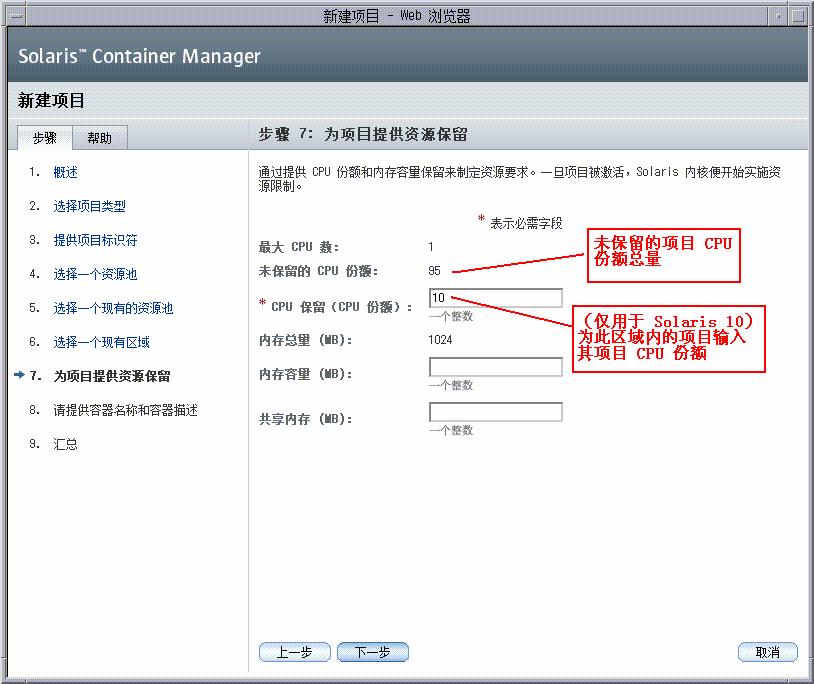Click the 内存总量 (MB) label
This screenshot has height=684, width=814.
click(x=305, y=340)
